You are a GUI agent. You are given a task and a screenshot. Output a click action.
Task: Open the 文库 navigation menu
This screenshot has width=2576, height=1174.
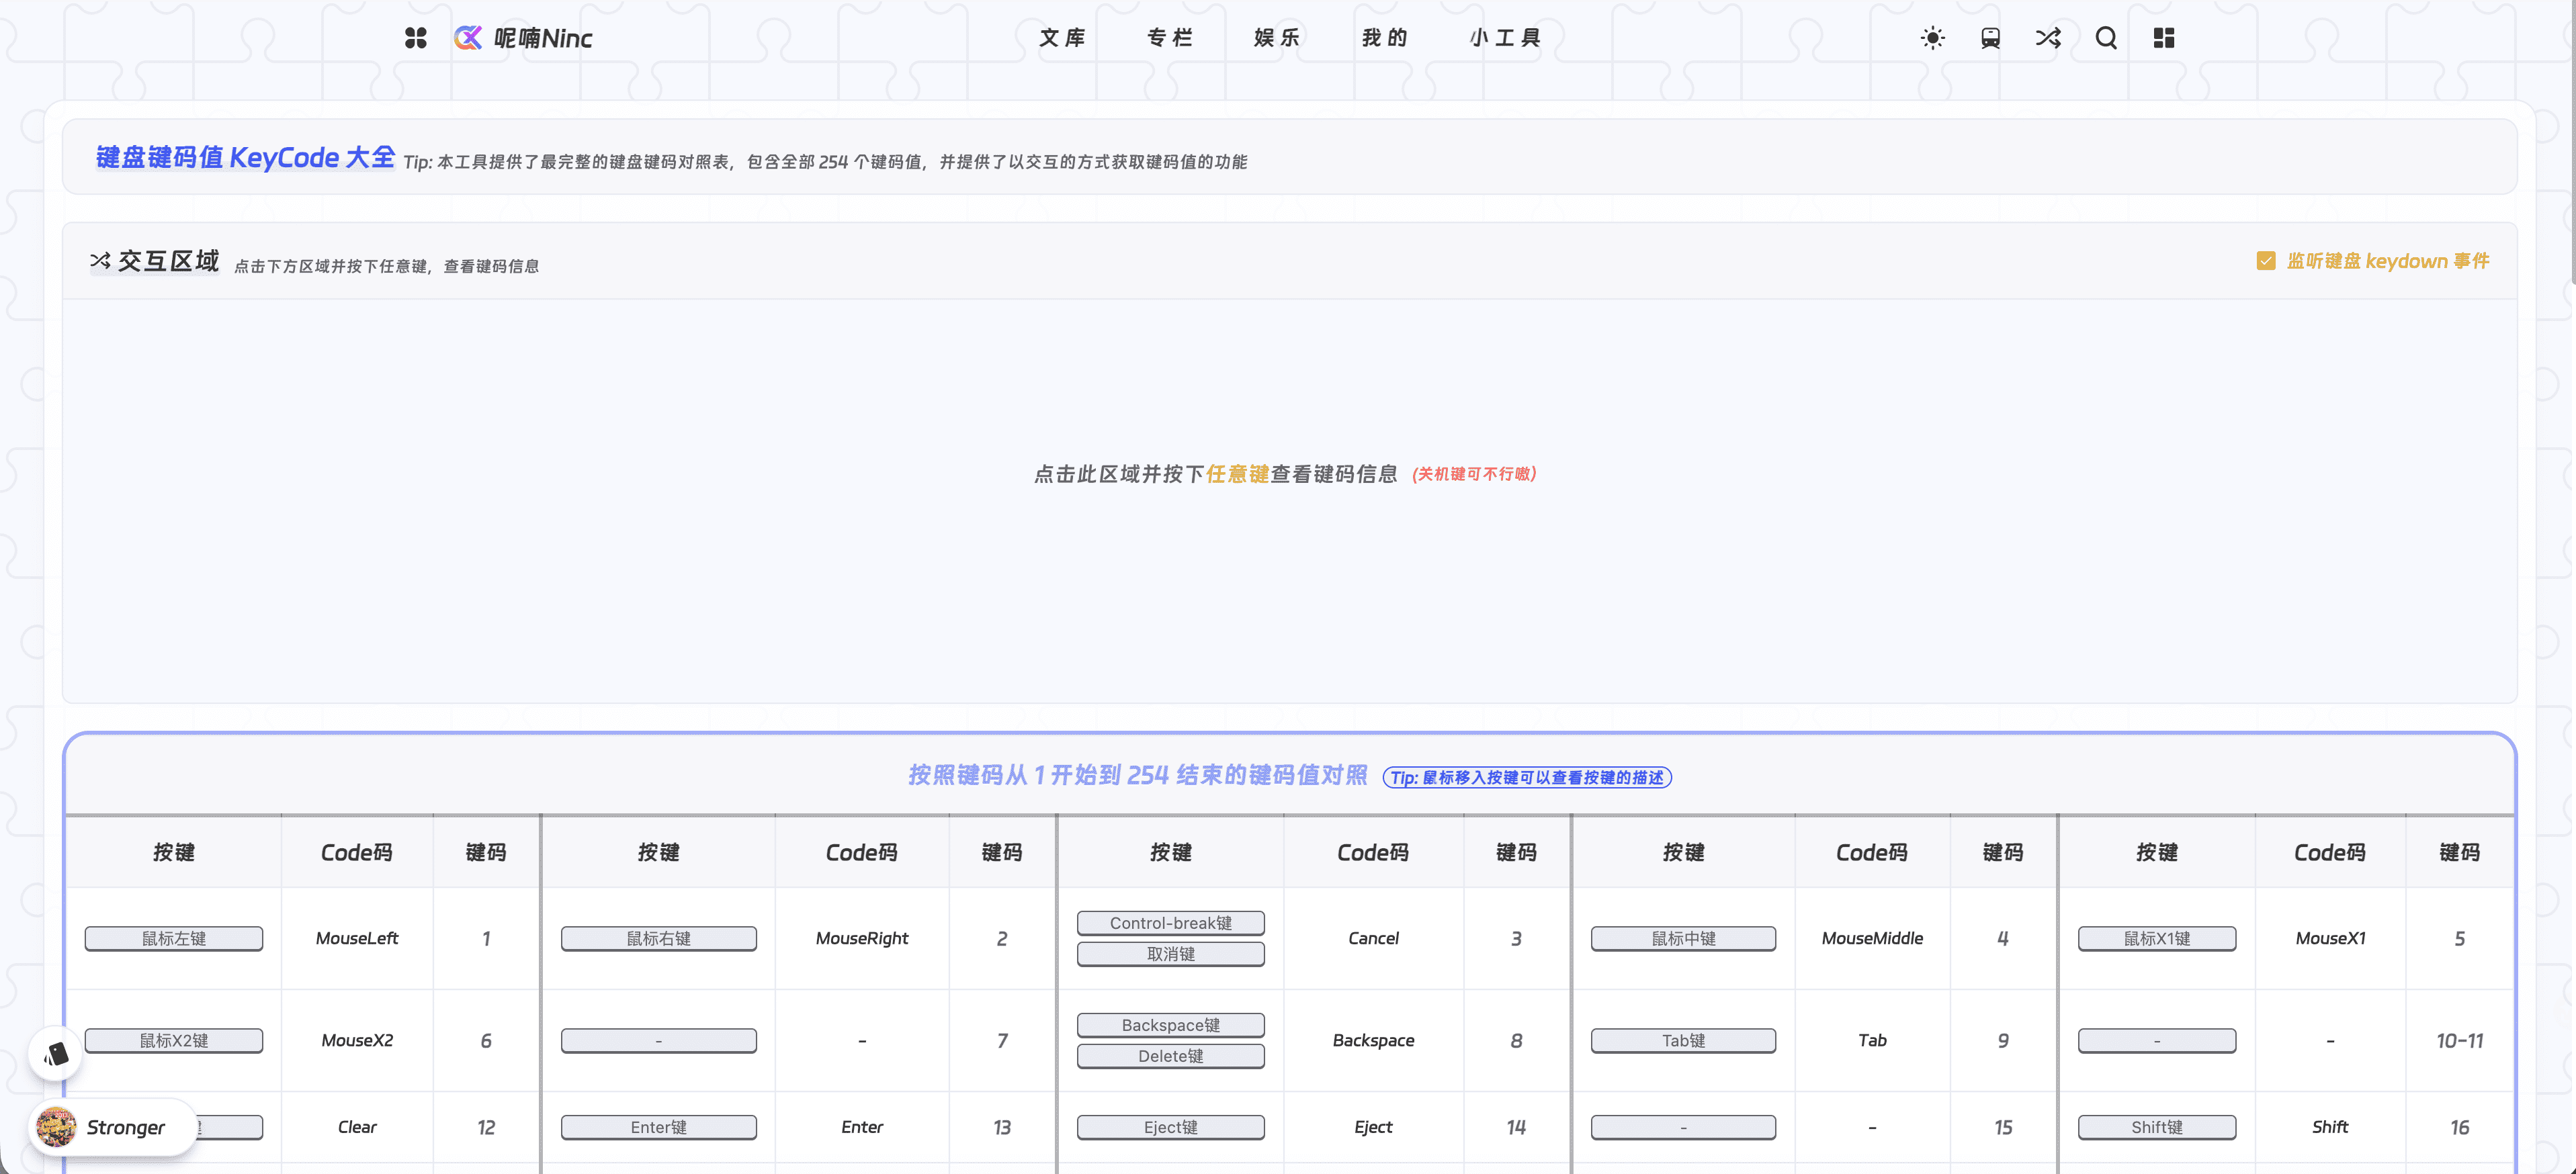[x=1062, y=38]
